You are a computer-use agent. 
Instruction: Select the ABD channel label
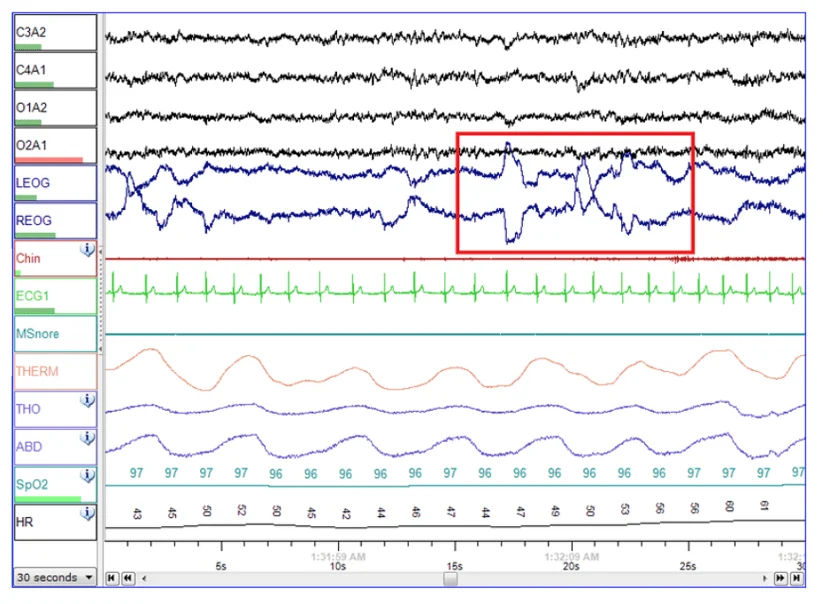tap(55, 447)
